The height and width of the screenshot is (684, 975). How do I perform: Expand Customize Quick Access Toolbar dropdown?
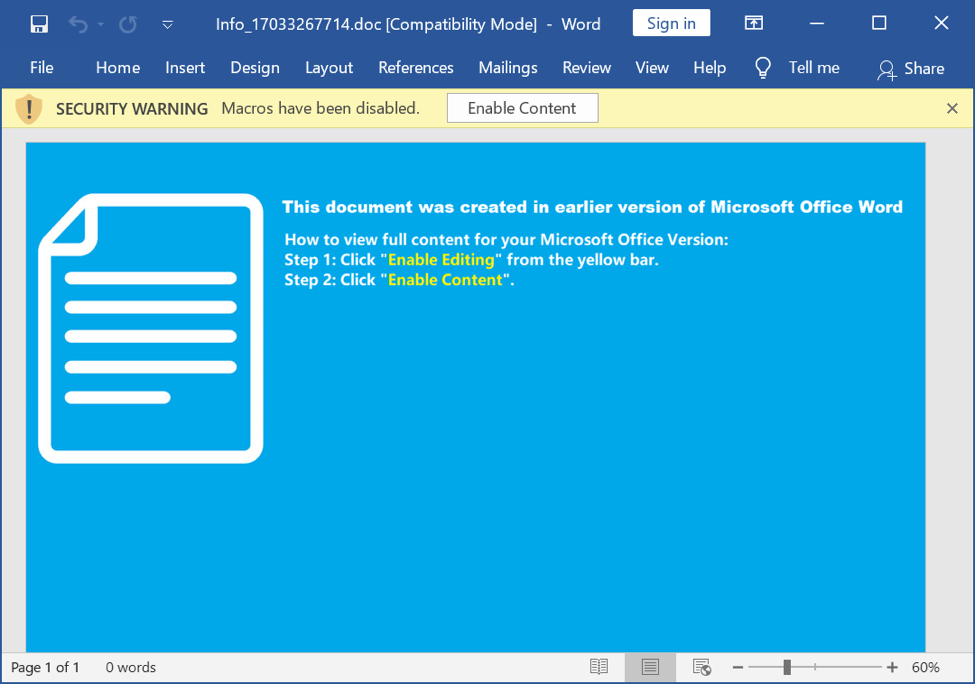click(x=167, y=24)
